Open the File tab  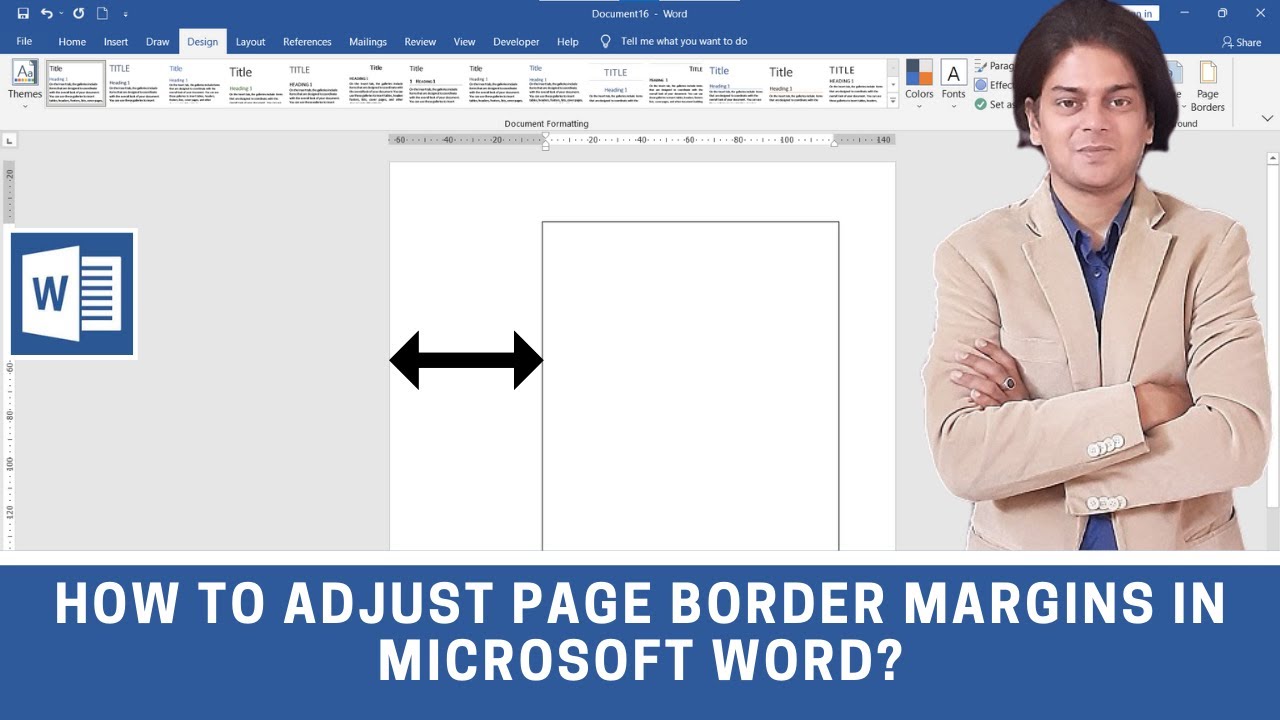pos(24,41)
